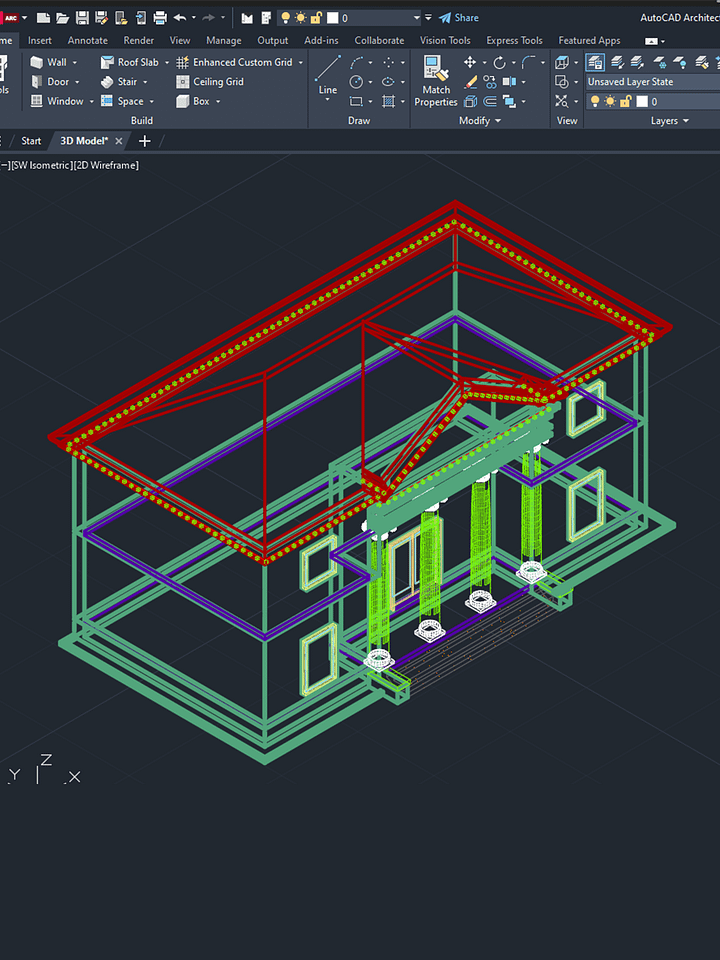Click the Share button
The image size is (720, 960).
pyautogui.click(x=459, y=18)
